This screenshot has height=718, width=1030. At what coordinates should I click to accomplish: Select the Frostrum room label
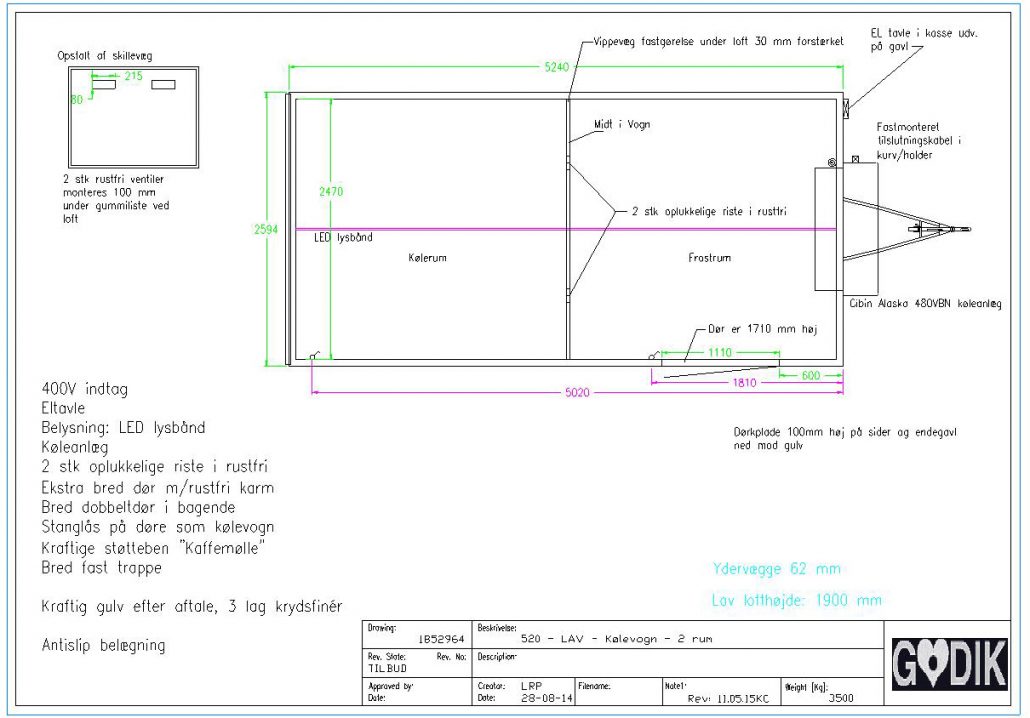(x=709, y=258)
